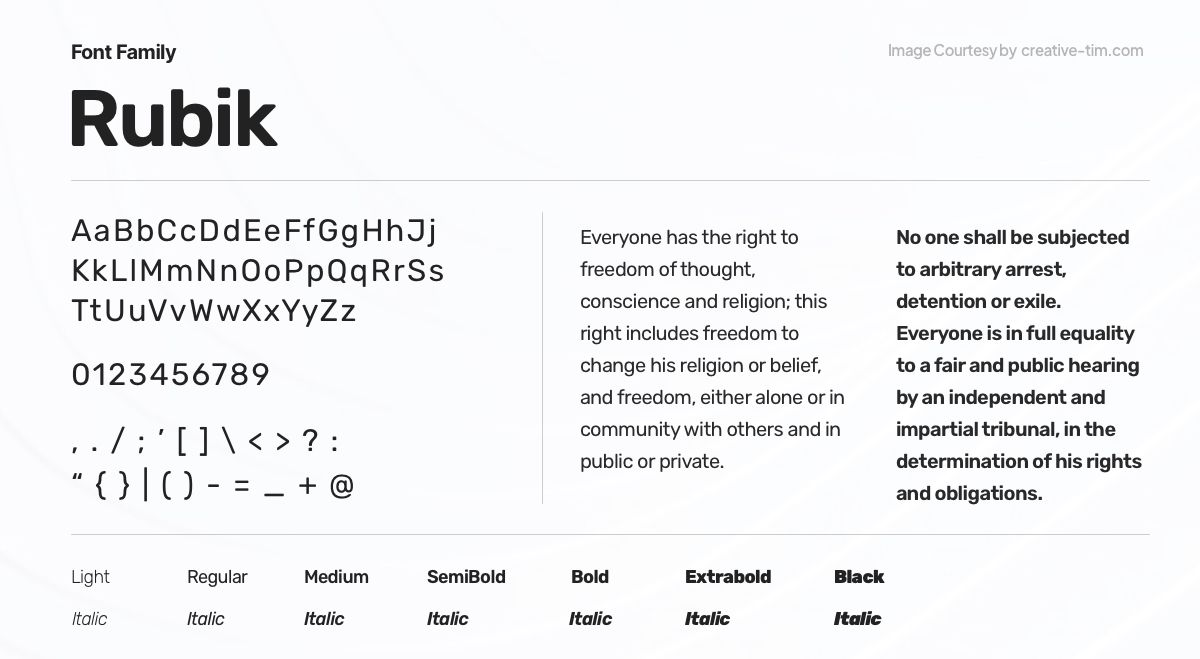Click the large Rubik font title
This screenshot has width=1200, height=659.
coord(173,120)
